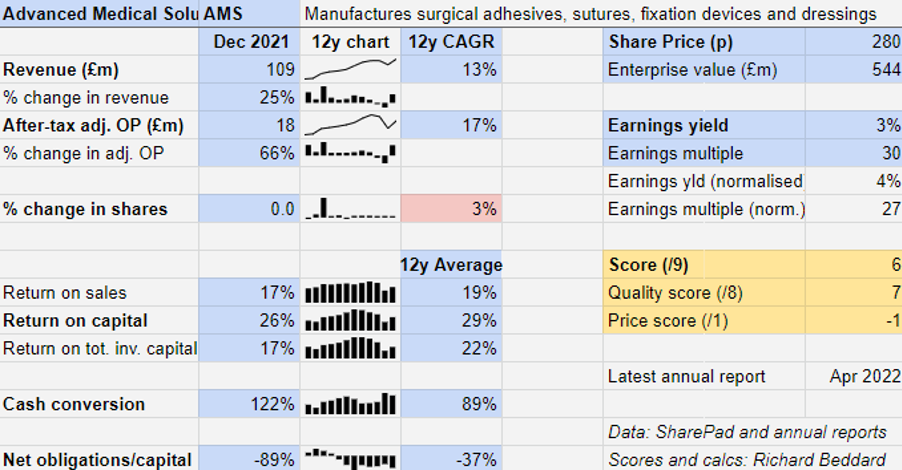Image resolution: width=902 pixels, height=470 pixels.
Task: Select the '% change in revenue' label
Action: point(86,98)
